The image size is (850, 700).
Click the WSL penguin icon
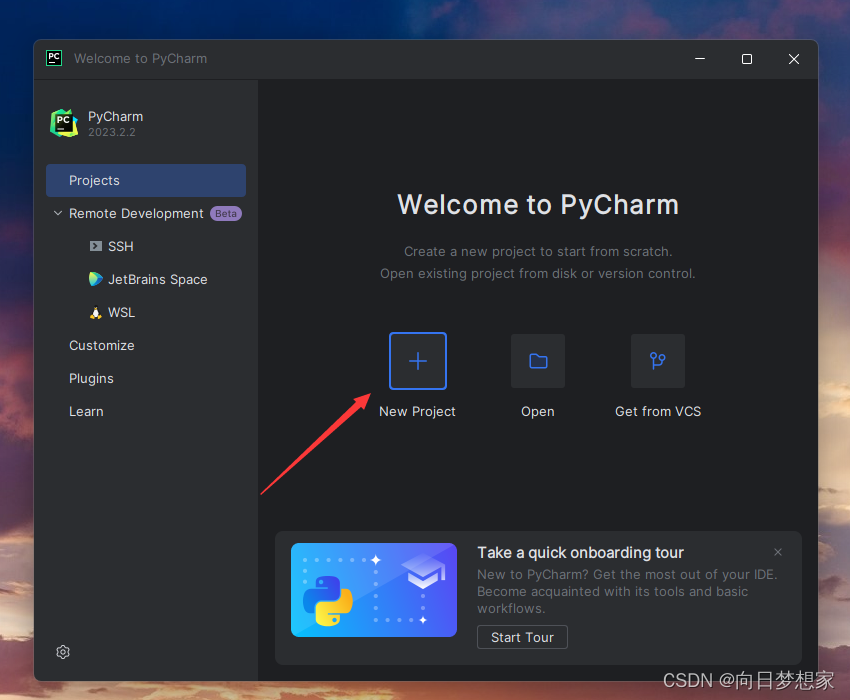pos(95,312)
